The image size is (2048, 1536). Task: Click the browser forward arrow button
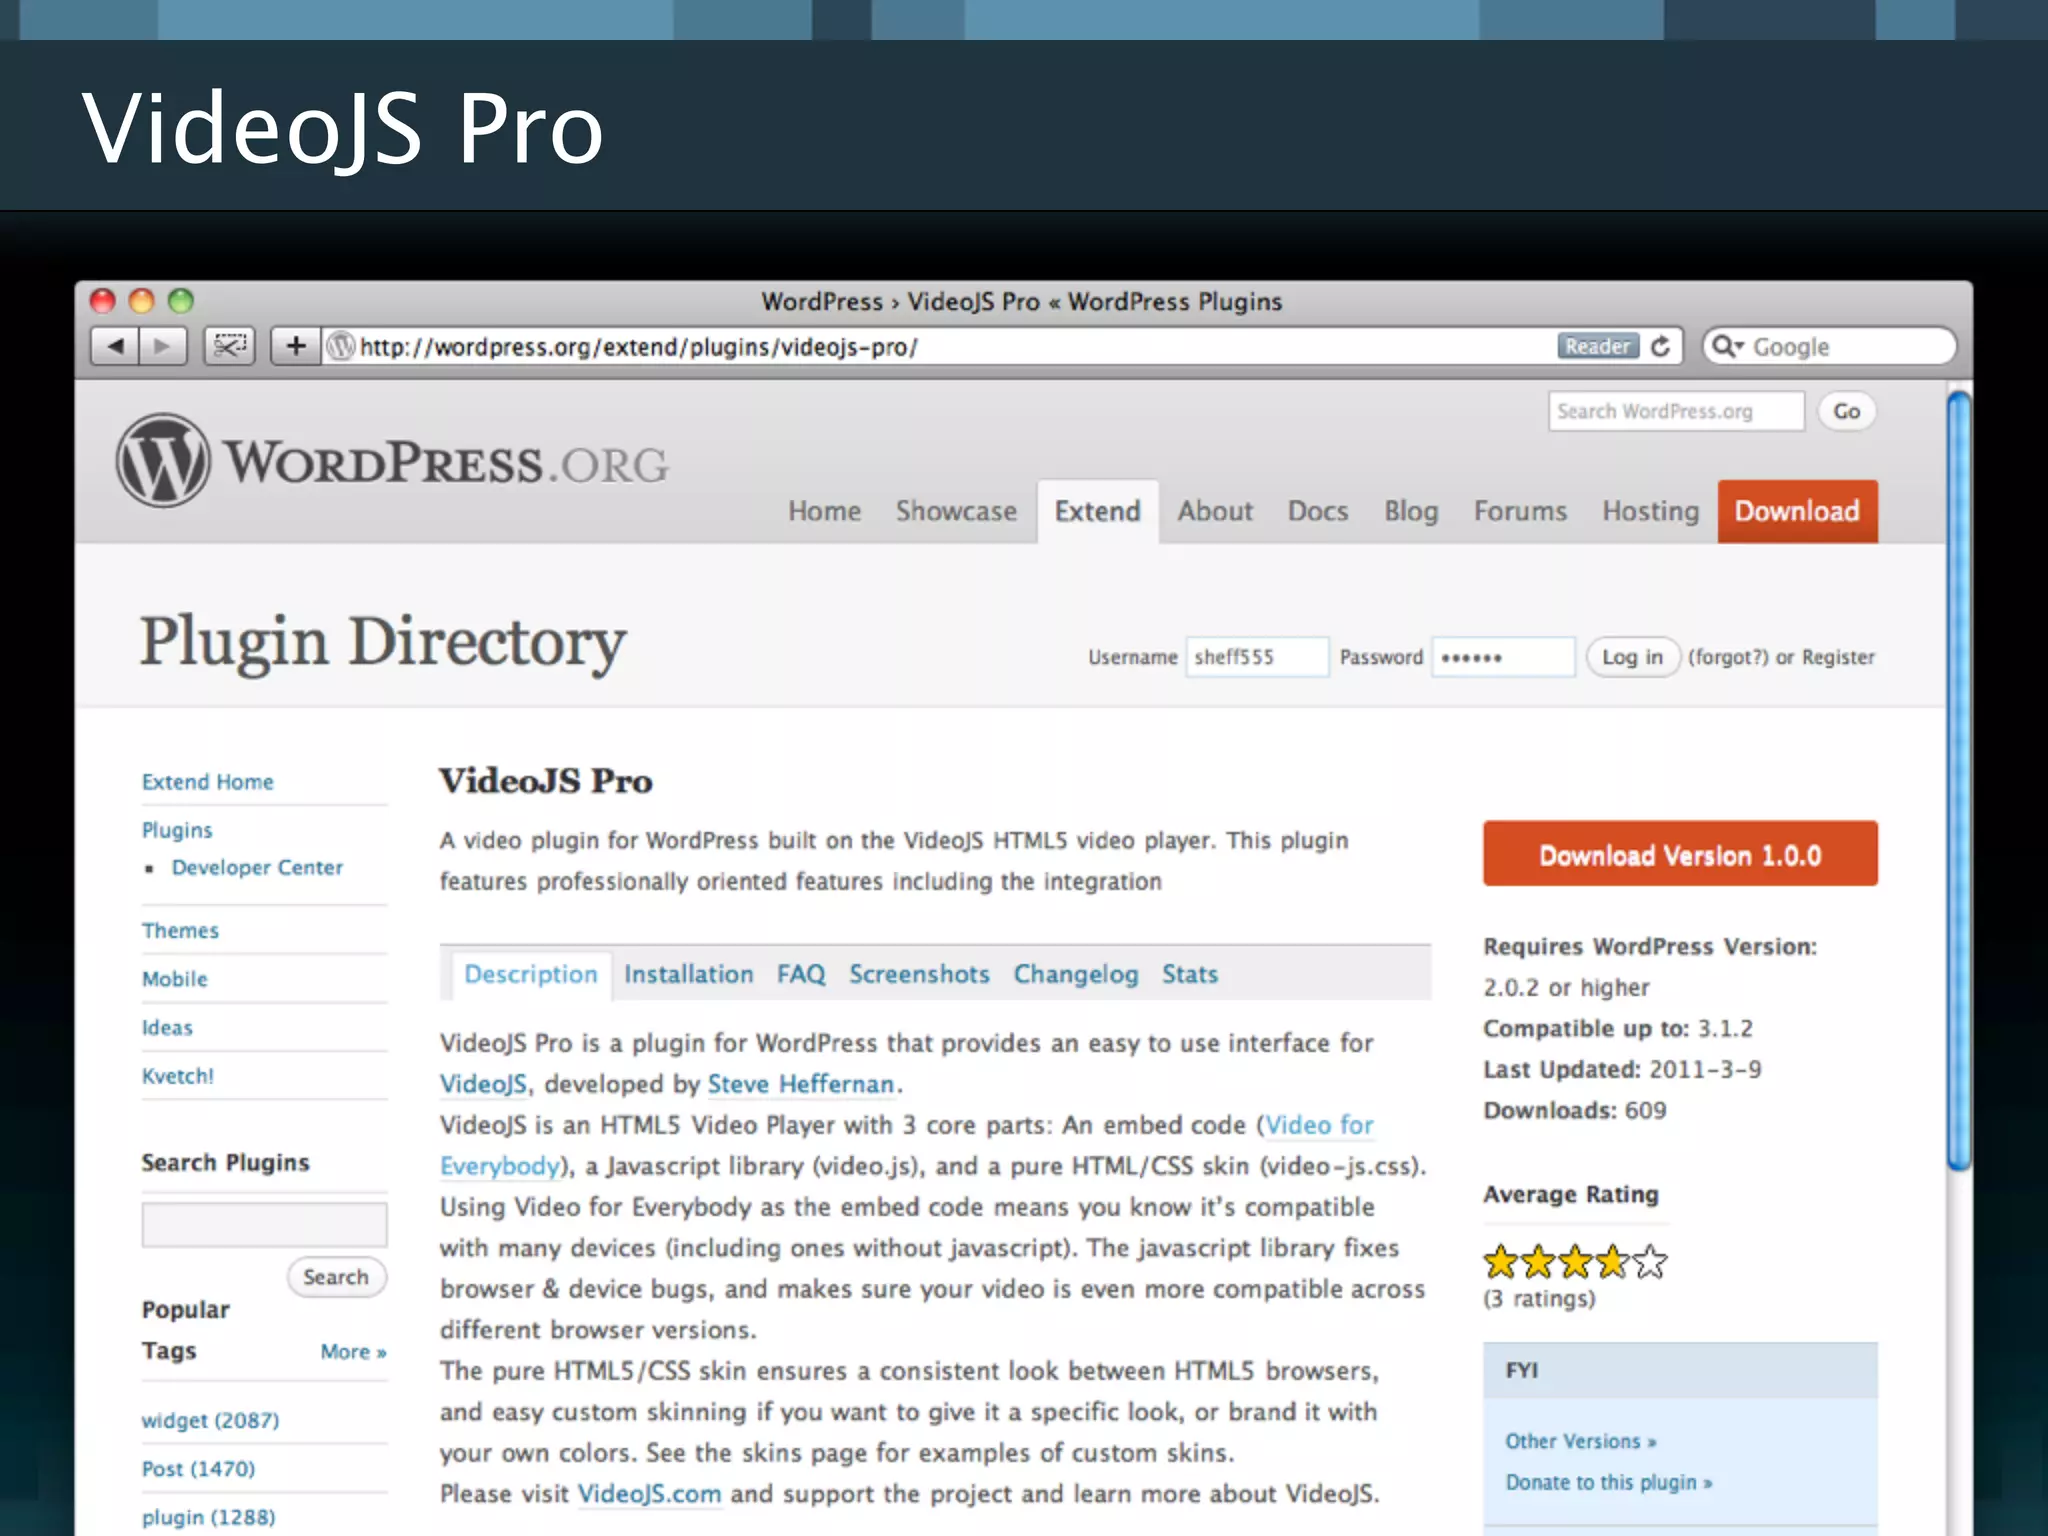coord(163,347)
